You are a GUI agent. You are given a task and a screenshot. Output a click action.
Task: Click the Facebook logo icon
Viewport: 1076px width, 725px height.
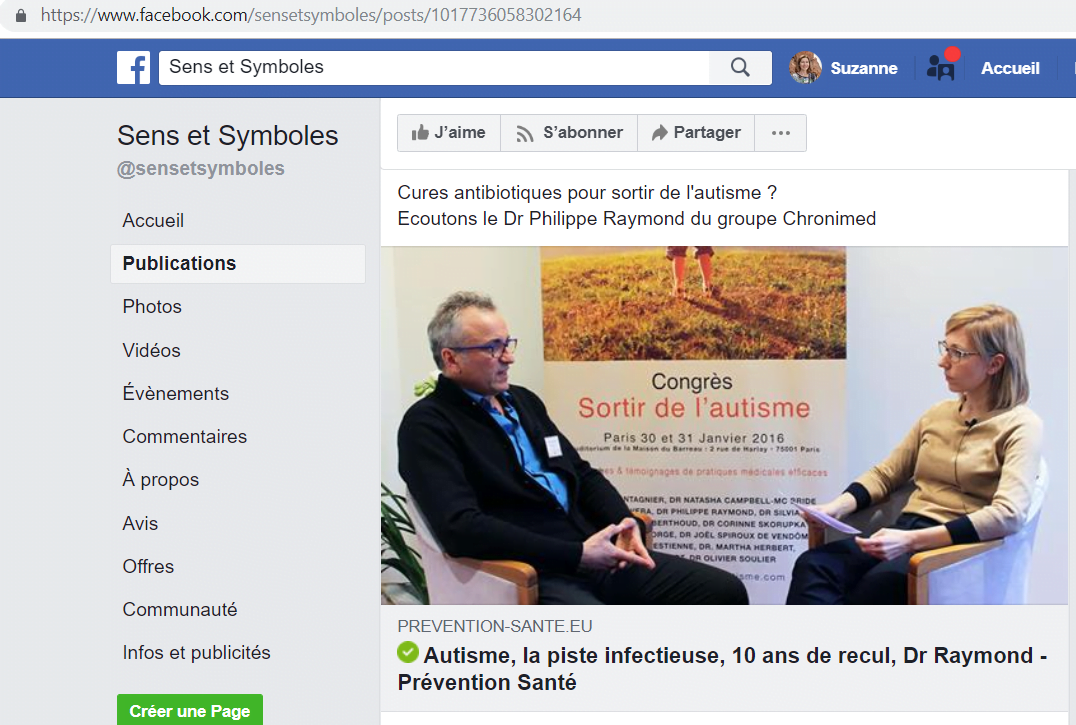133,68
